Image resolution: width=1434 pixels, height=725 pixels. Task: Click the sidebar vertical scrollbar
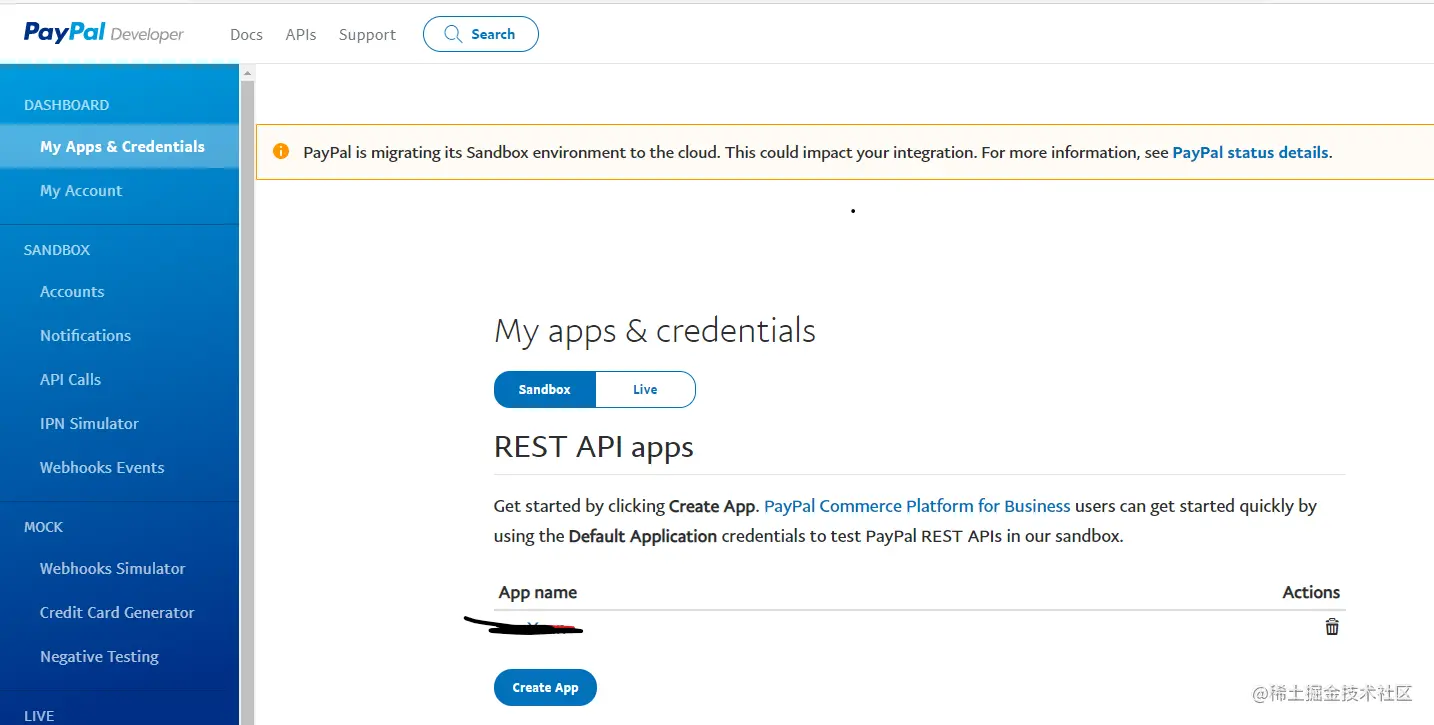point(247,400)
